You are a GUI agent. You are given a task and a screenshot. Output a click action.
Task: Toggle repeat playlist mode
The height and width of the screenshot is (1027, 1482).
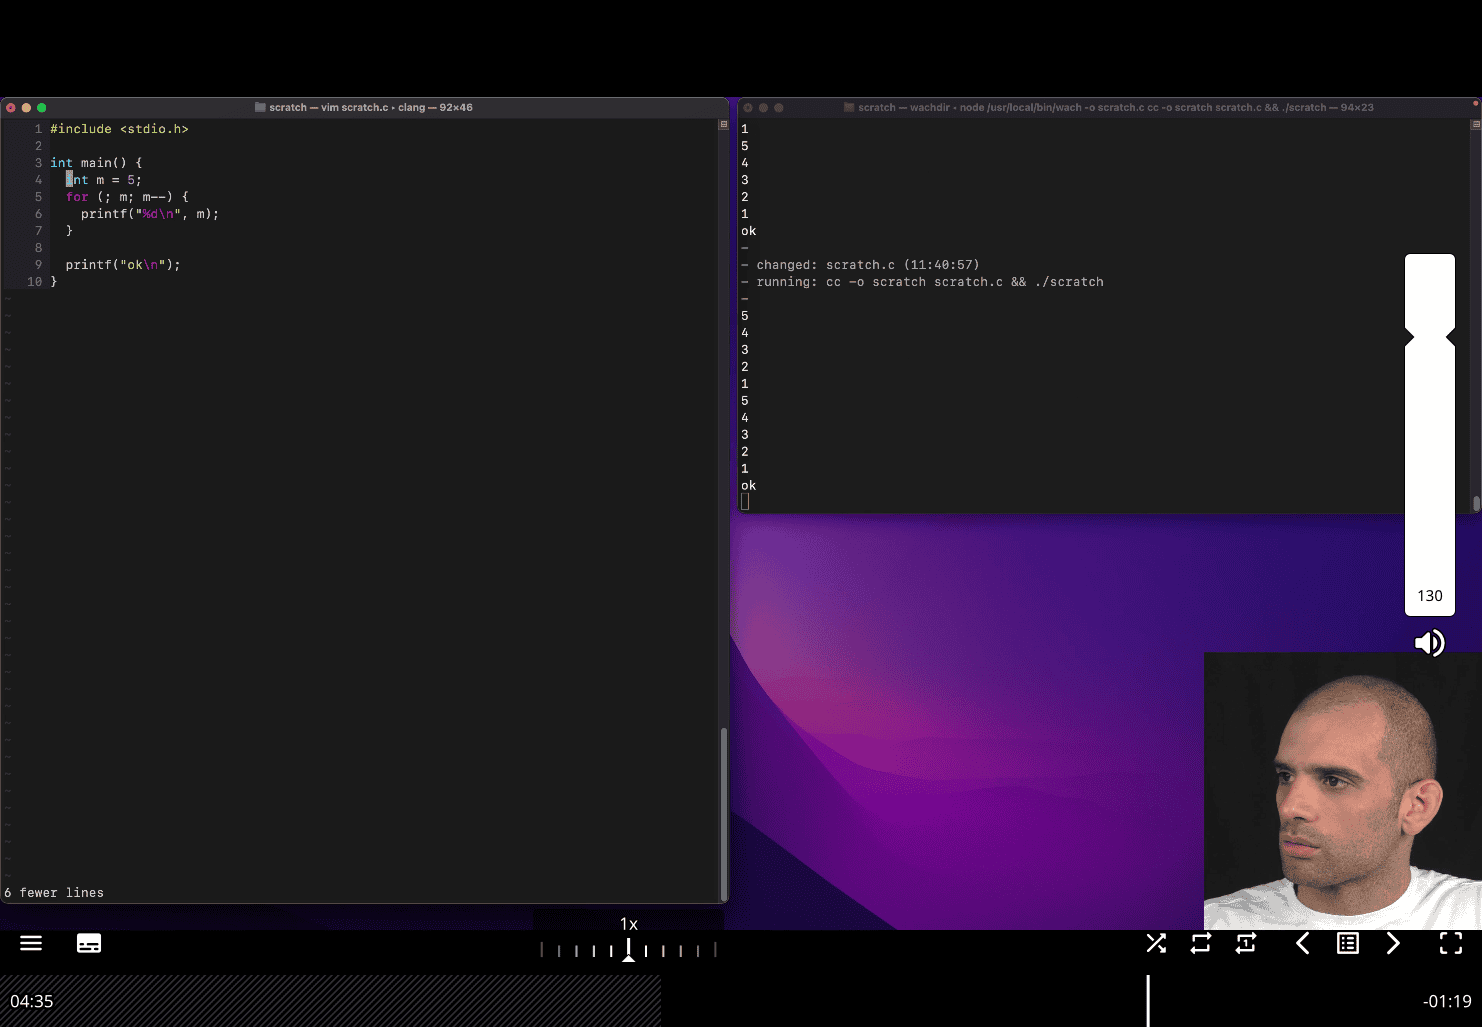[x=1201, y=943]
